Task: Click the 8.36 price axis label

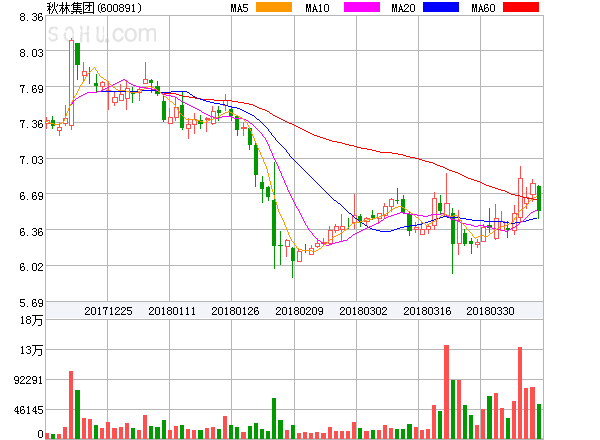Action: (x=31, y=17)
